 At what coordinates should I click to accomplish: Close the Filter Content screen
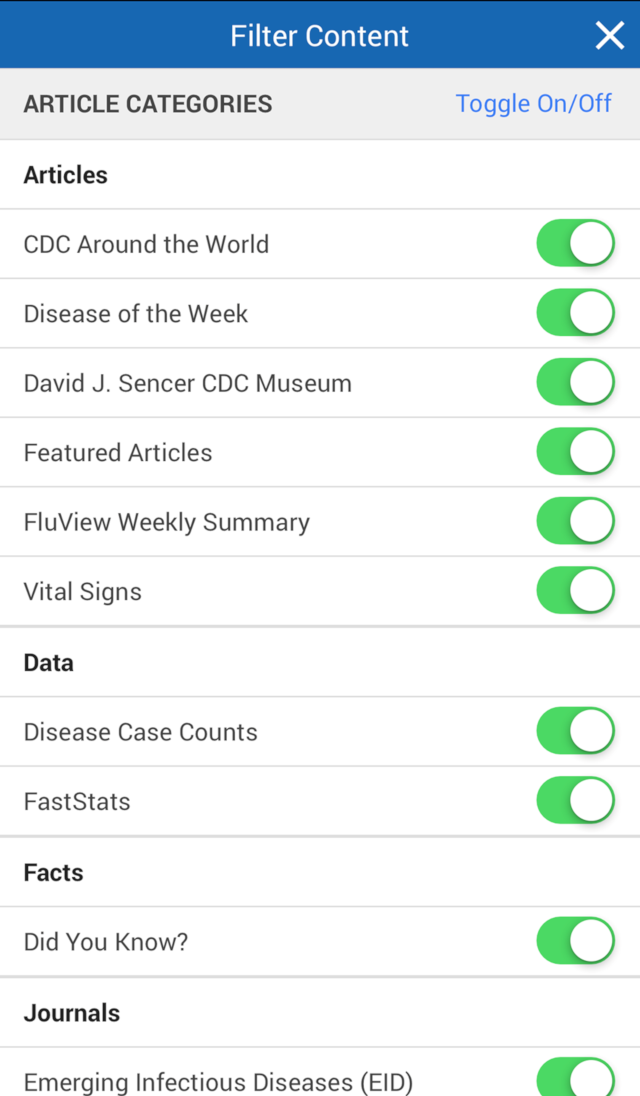(609, 36)
